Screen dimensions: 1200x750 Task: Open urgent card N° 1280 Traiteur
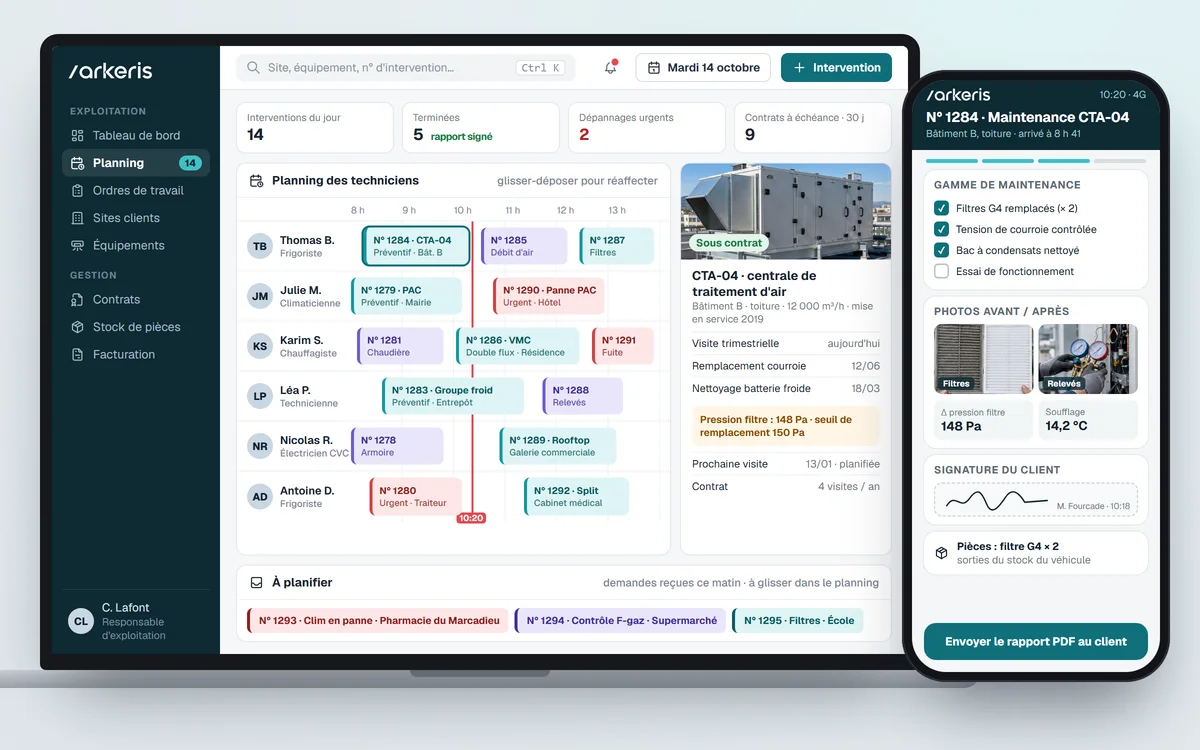(416, 496)
